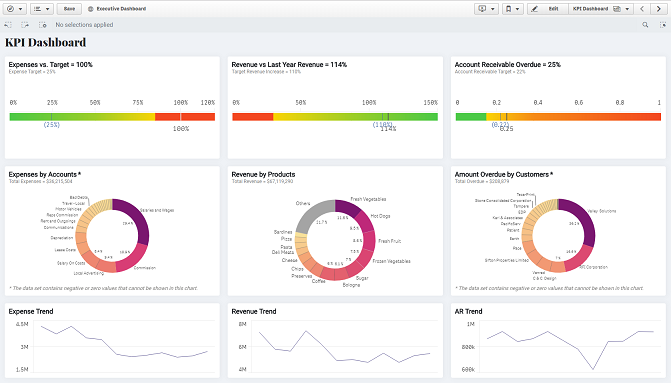Open the bookmarks menu
Screen dimensions: 671x383
click(x=512, y=9)
